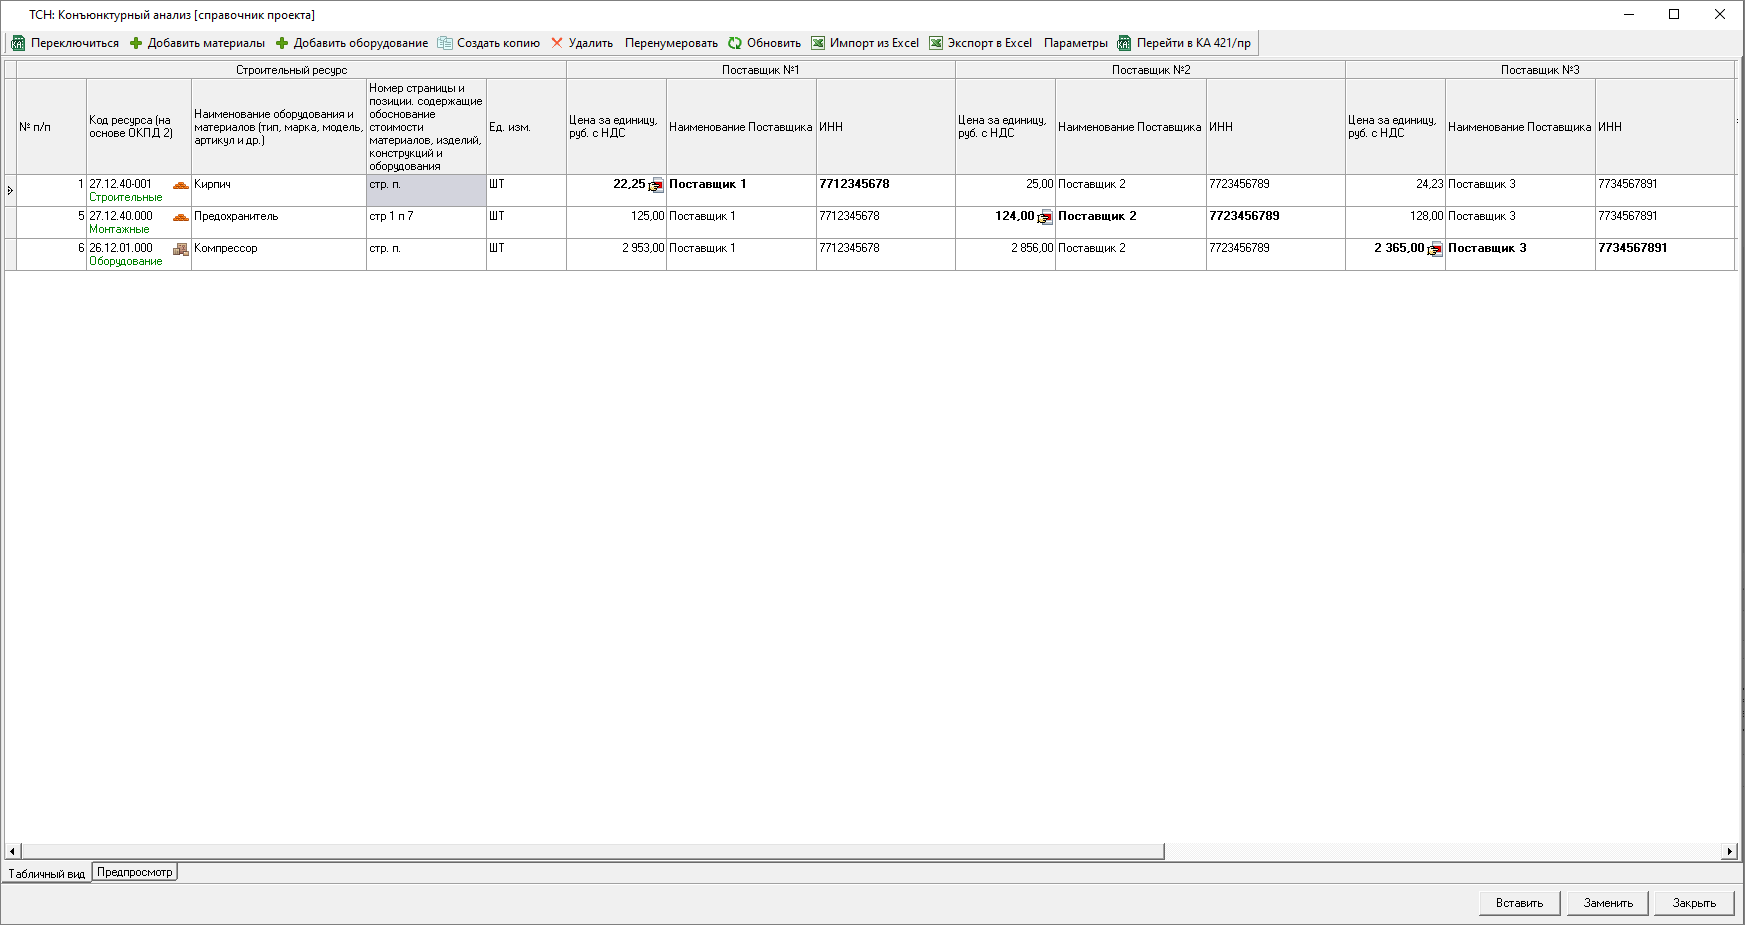Open Параметры in the toolbar

click(1075, 43)
